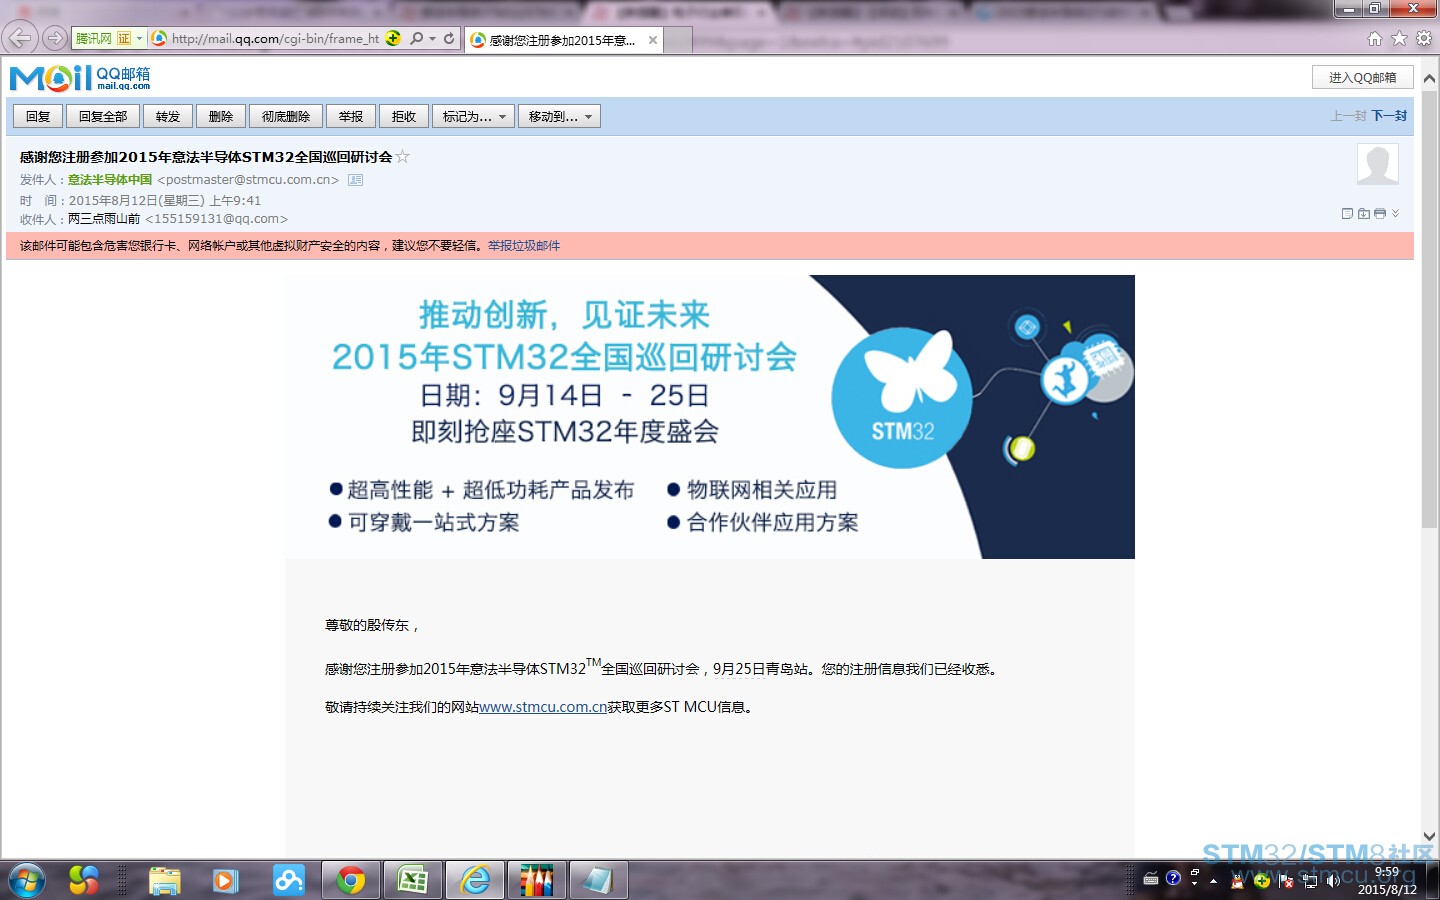Click the QQ Mail logo
Screen dimensions: 1440x900
pyautogui.click(x=80, y=77)
